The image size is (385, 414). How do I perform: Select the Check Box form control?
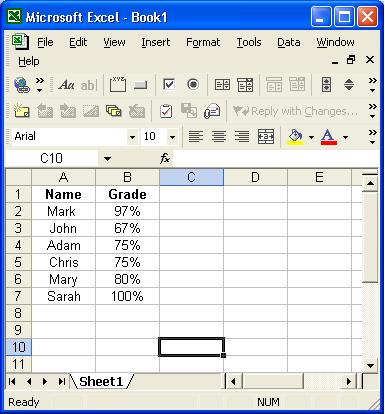pyautogui.click(x=169, y=84)
